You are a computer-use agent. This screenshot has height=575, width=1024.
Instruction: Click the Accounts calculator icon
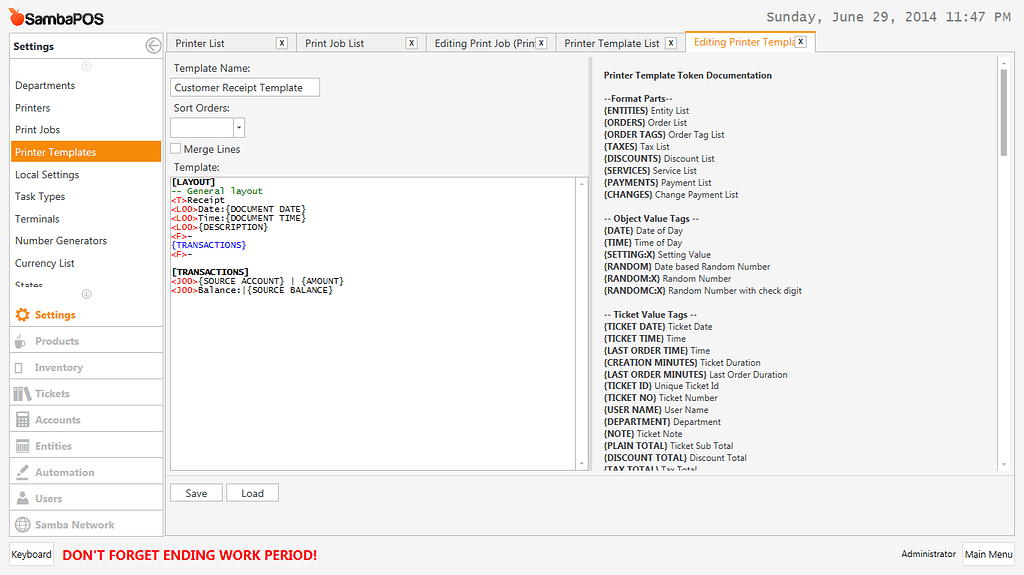[x=22, y=419]
